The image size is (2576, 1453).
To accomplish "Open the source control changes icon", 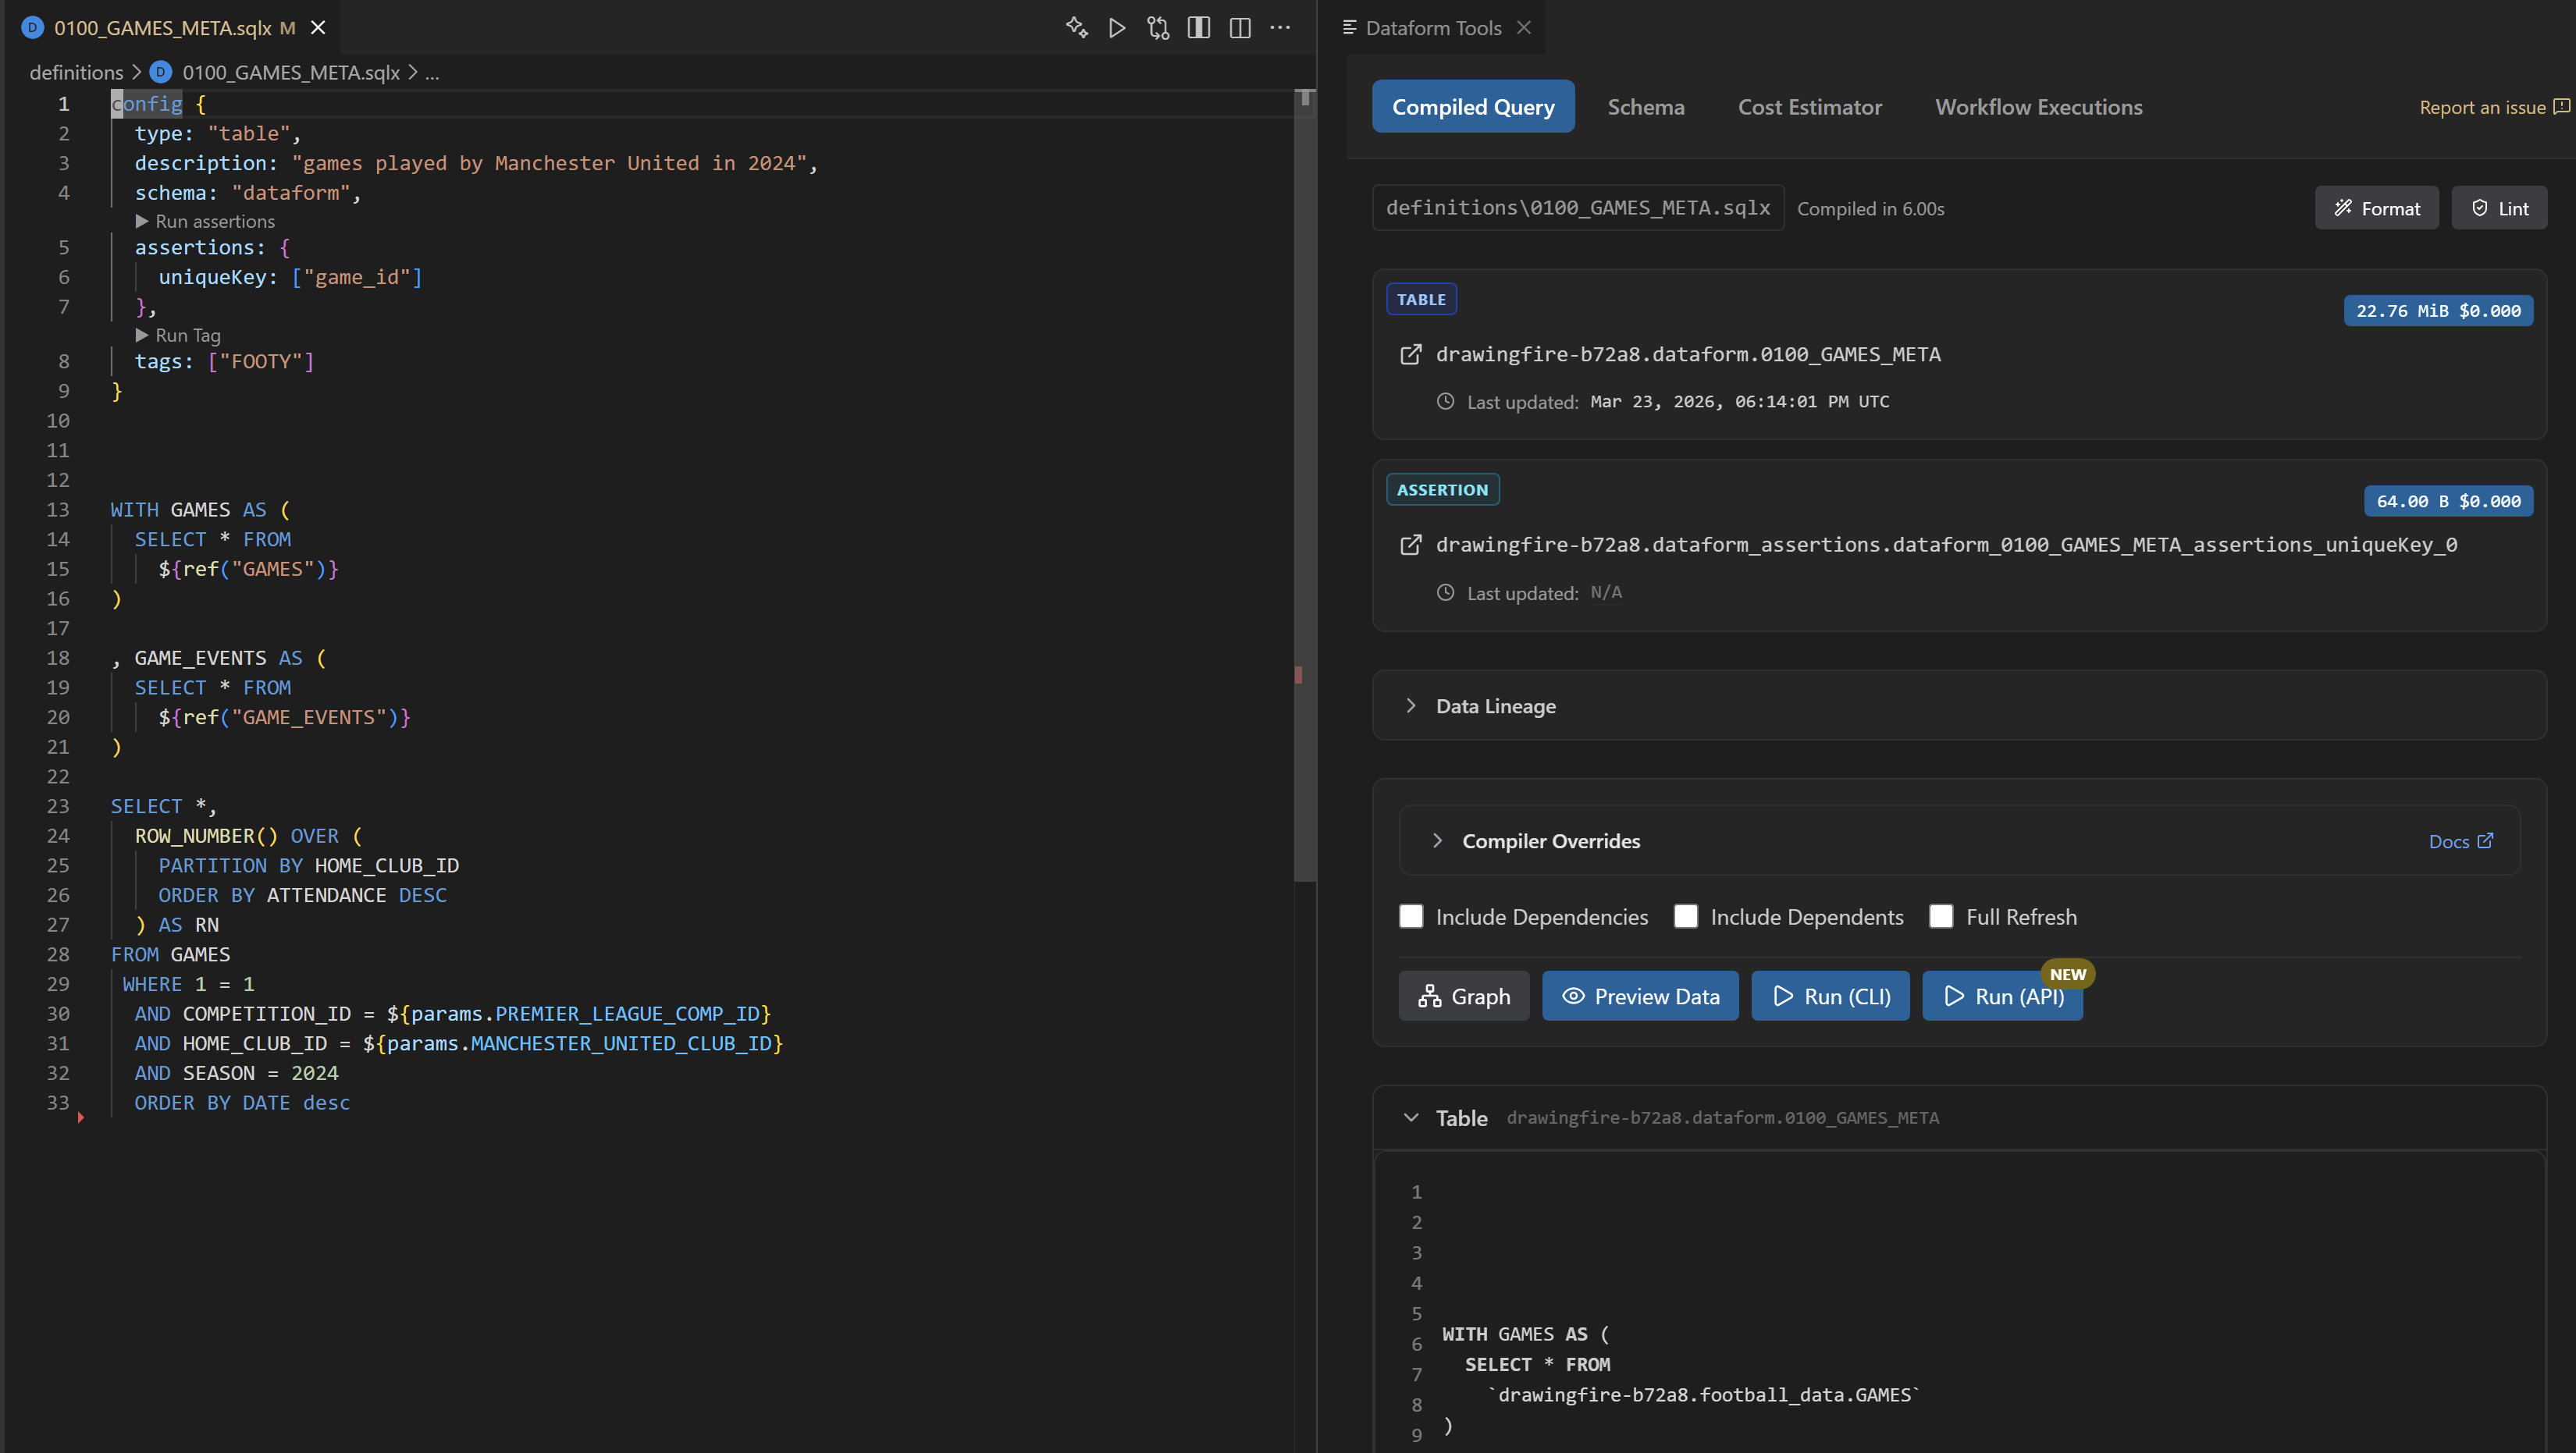I will (1158, 27).
